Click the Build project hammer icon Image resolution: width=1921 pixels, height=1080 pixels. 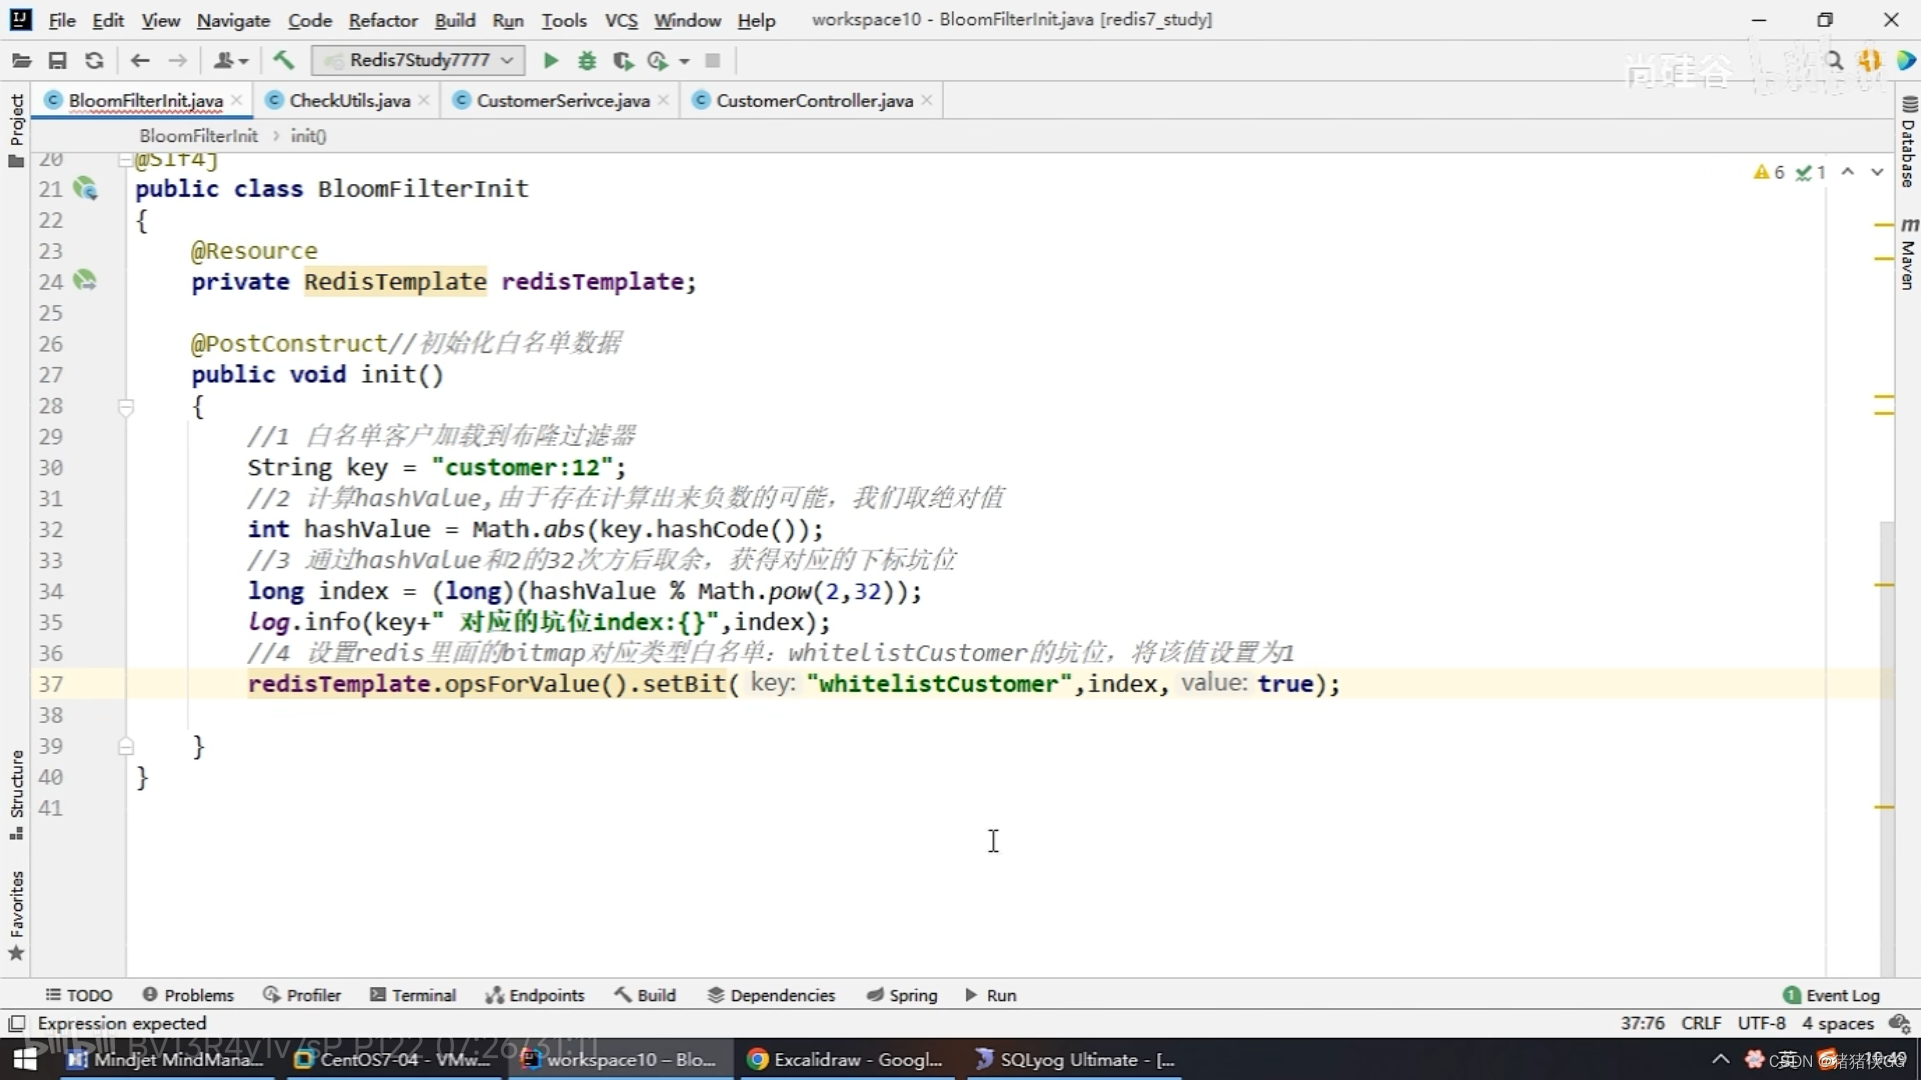point(283,61)
